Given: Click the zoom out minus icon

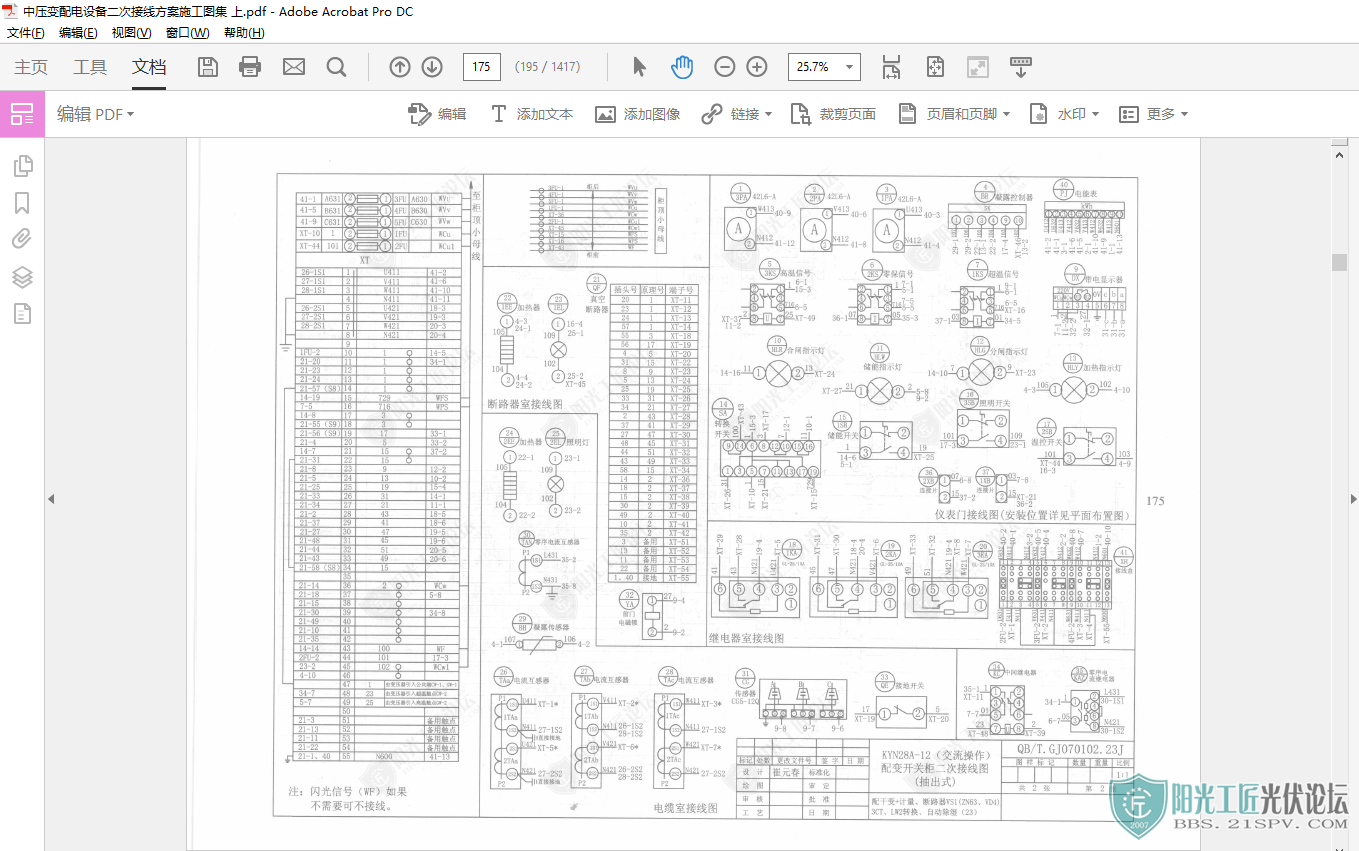Looking at the screenshot, I should [725, 67].
